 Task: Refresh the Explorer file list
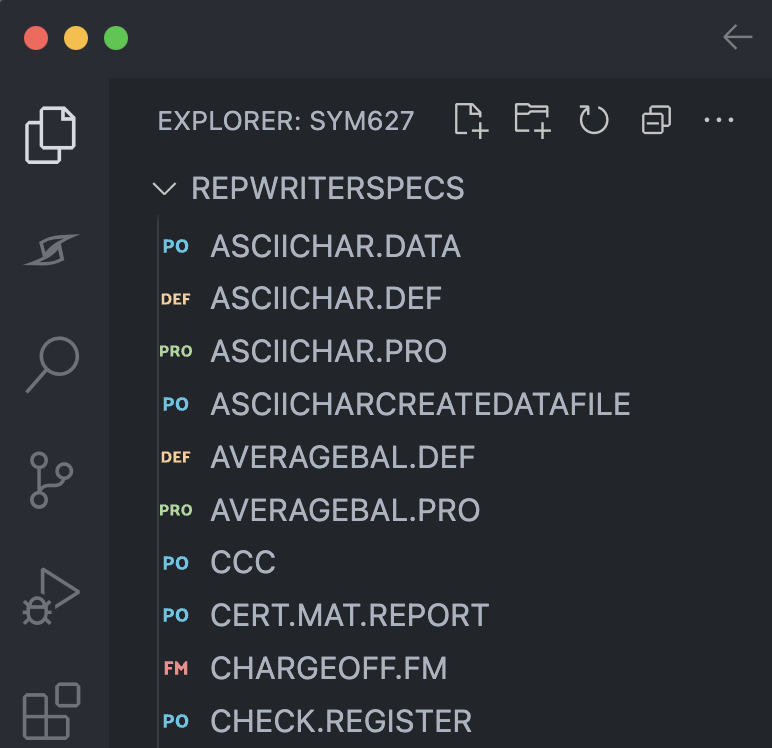(x=594, y=121)
